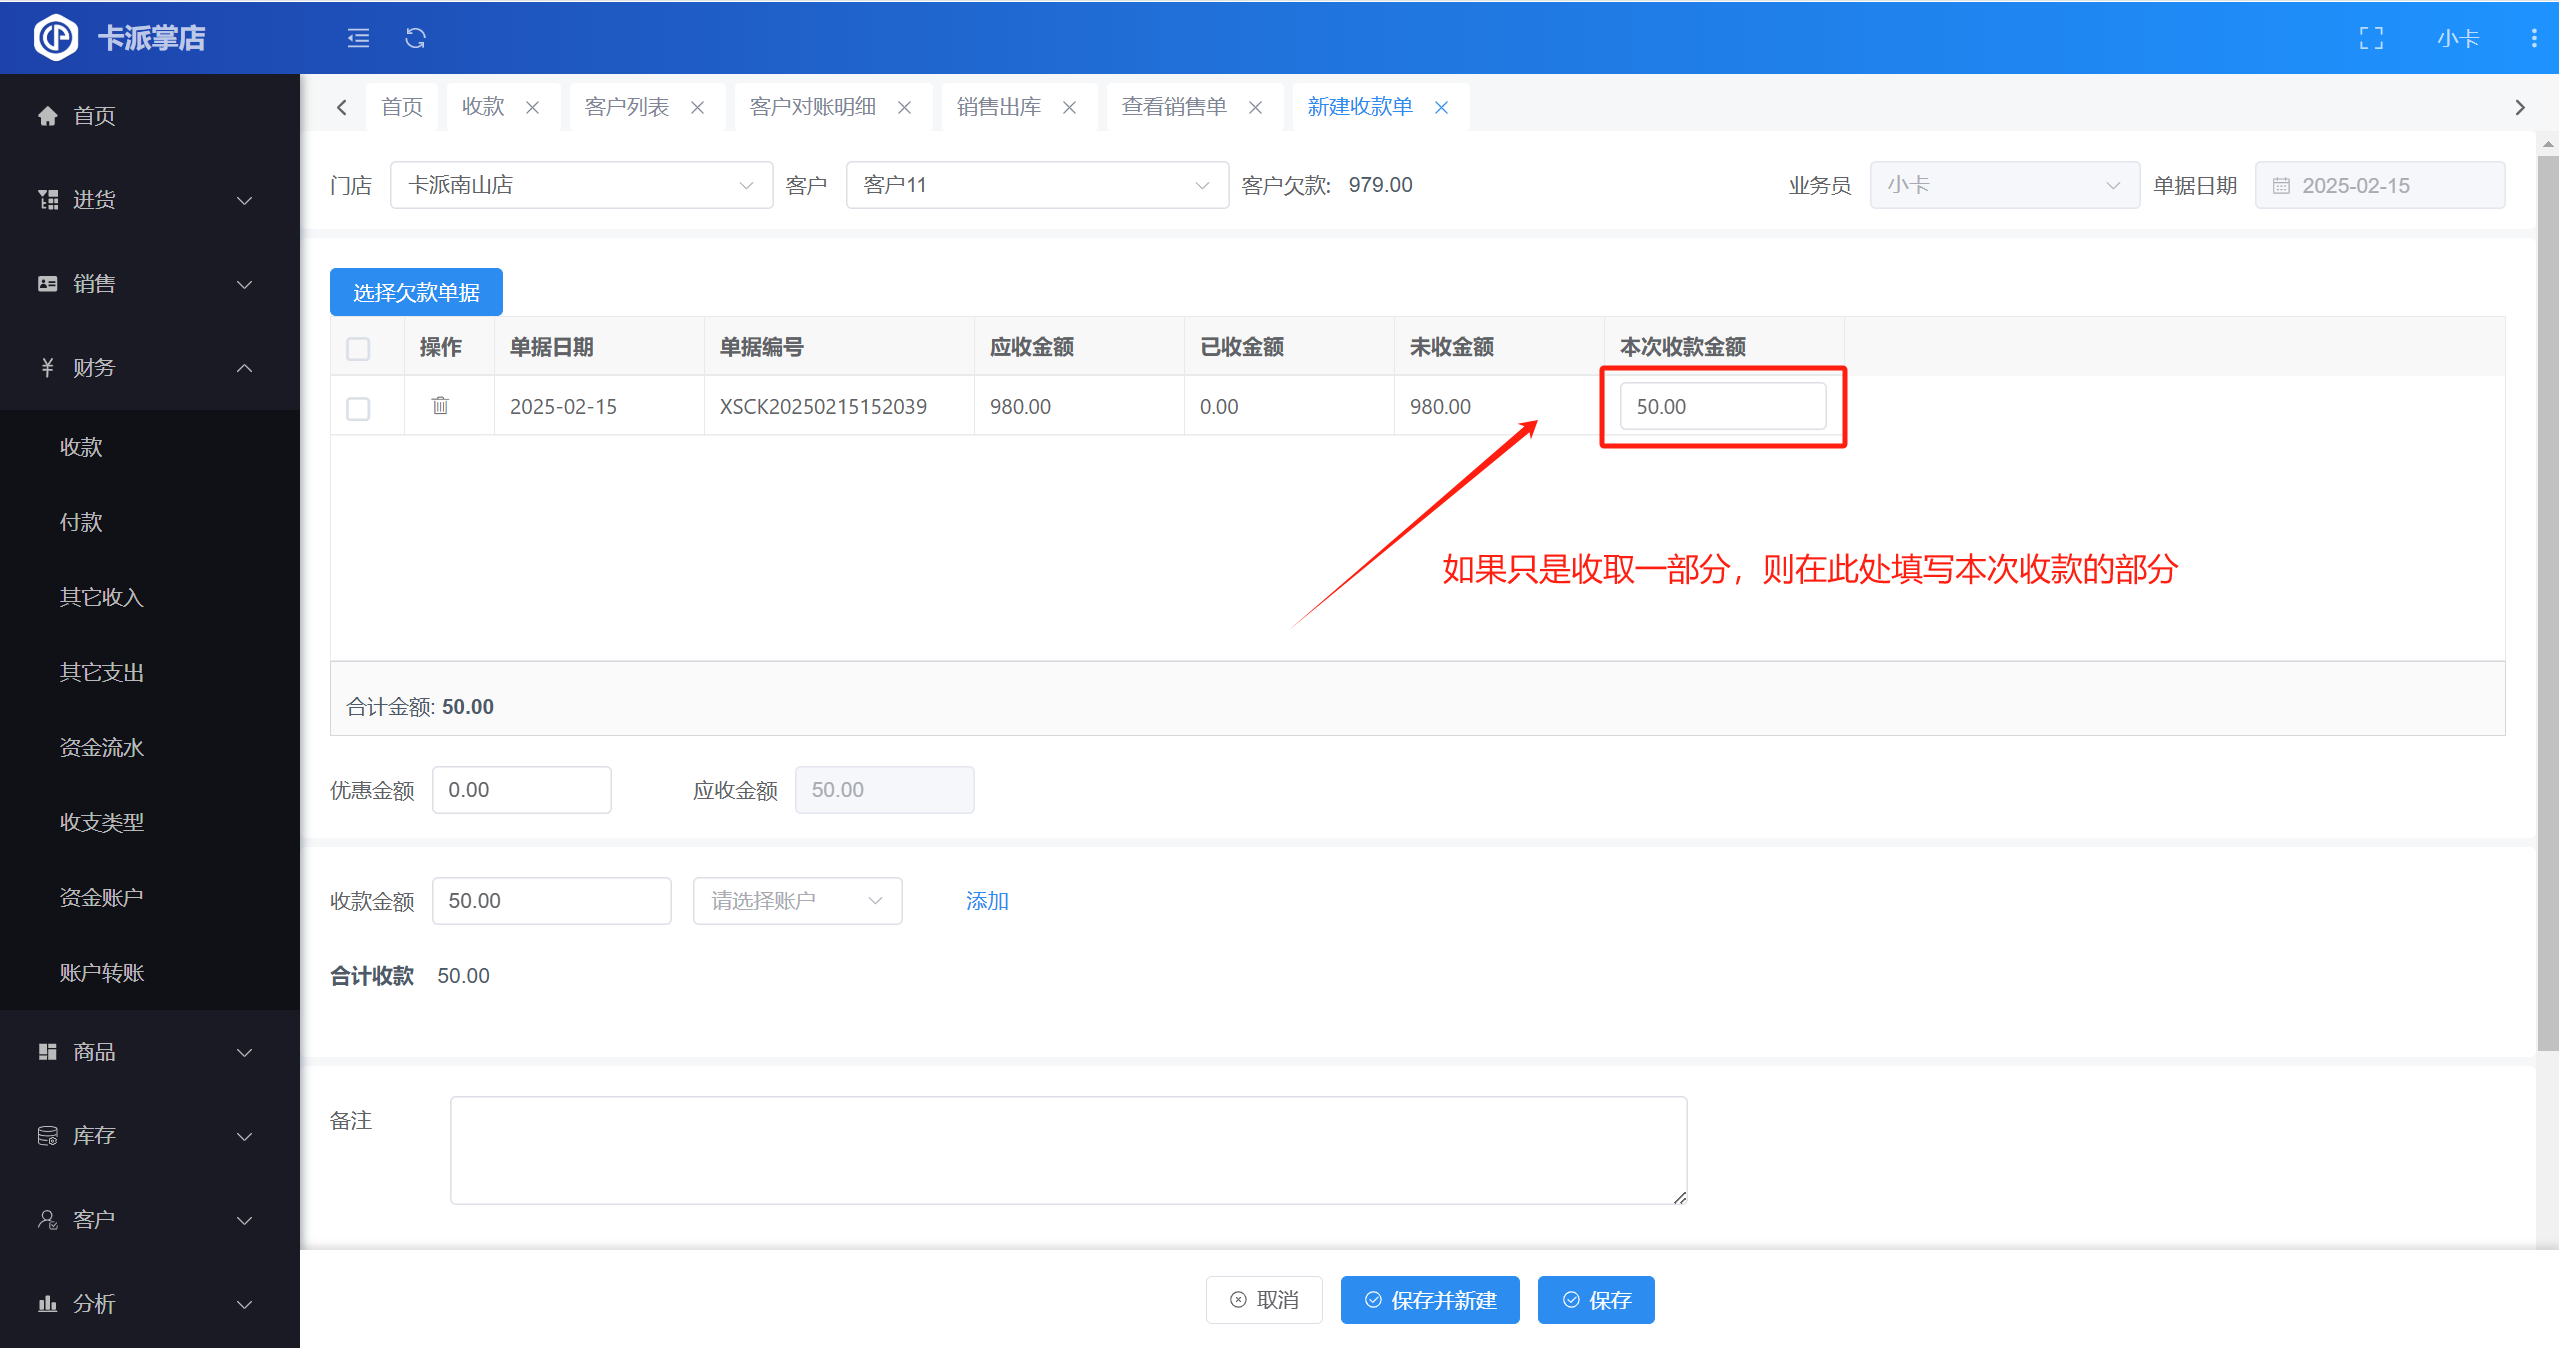Click the sidebar collapse menu icon
Image resolution: width=2559 pixels, height=1348 pixels.
click(x=358, y=38)
